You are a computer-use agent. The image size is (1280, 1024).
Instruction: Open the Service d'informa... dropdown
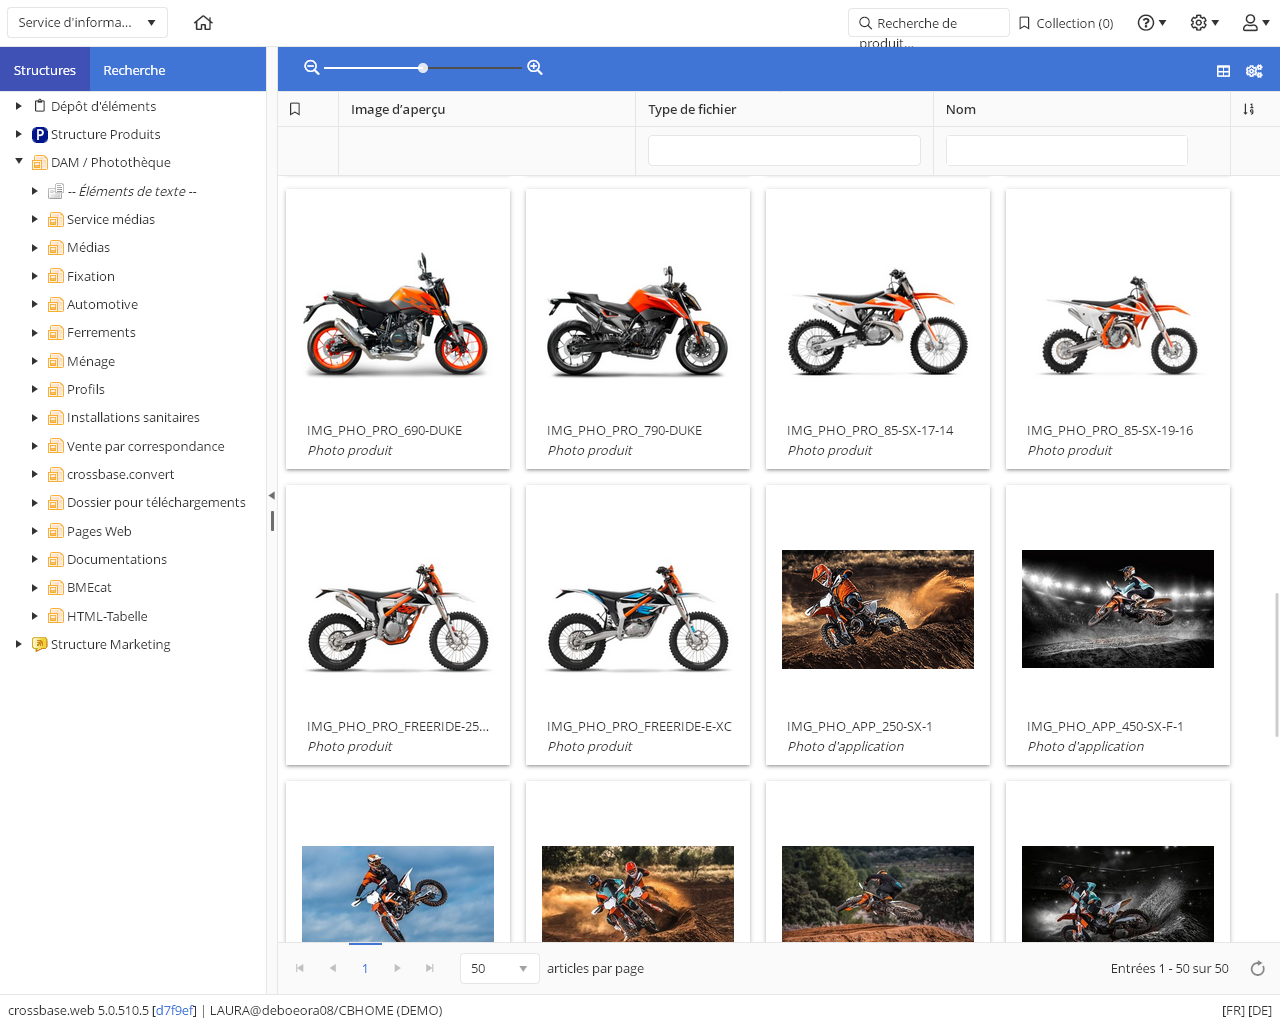pos(87,23)
